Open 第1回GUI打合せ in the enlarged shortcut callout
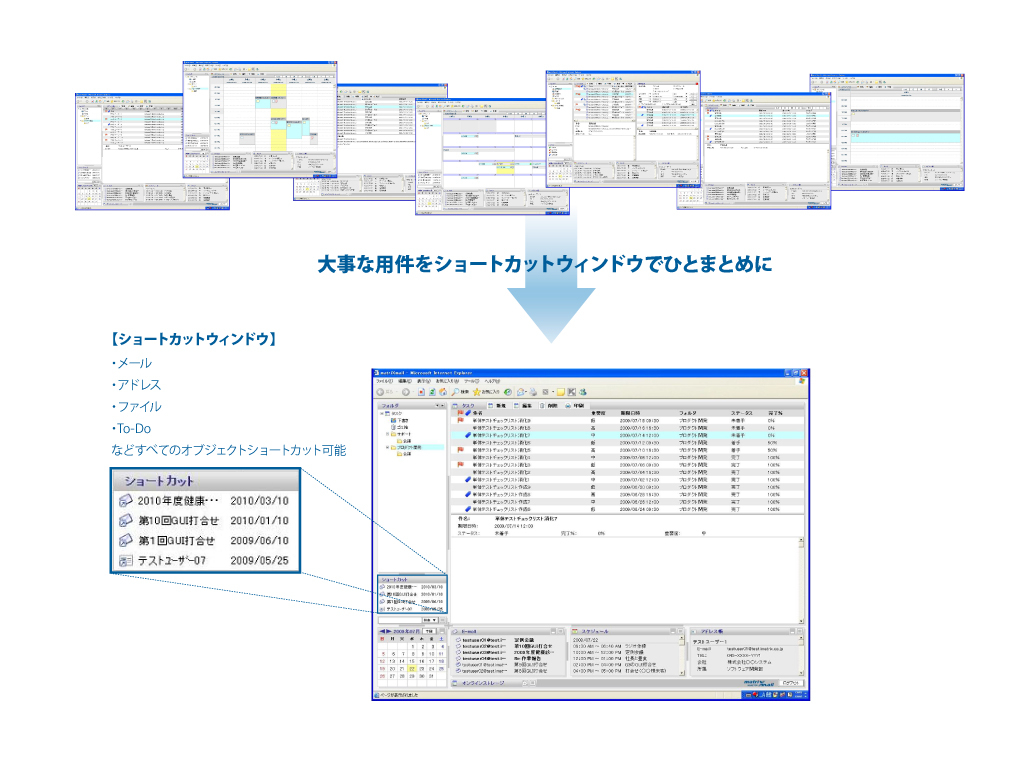Screen dimensions: 1024x768 203,541
